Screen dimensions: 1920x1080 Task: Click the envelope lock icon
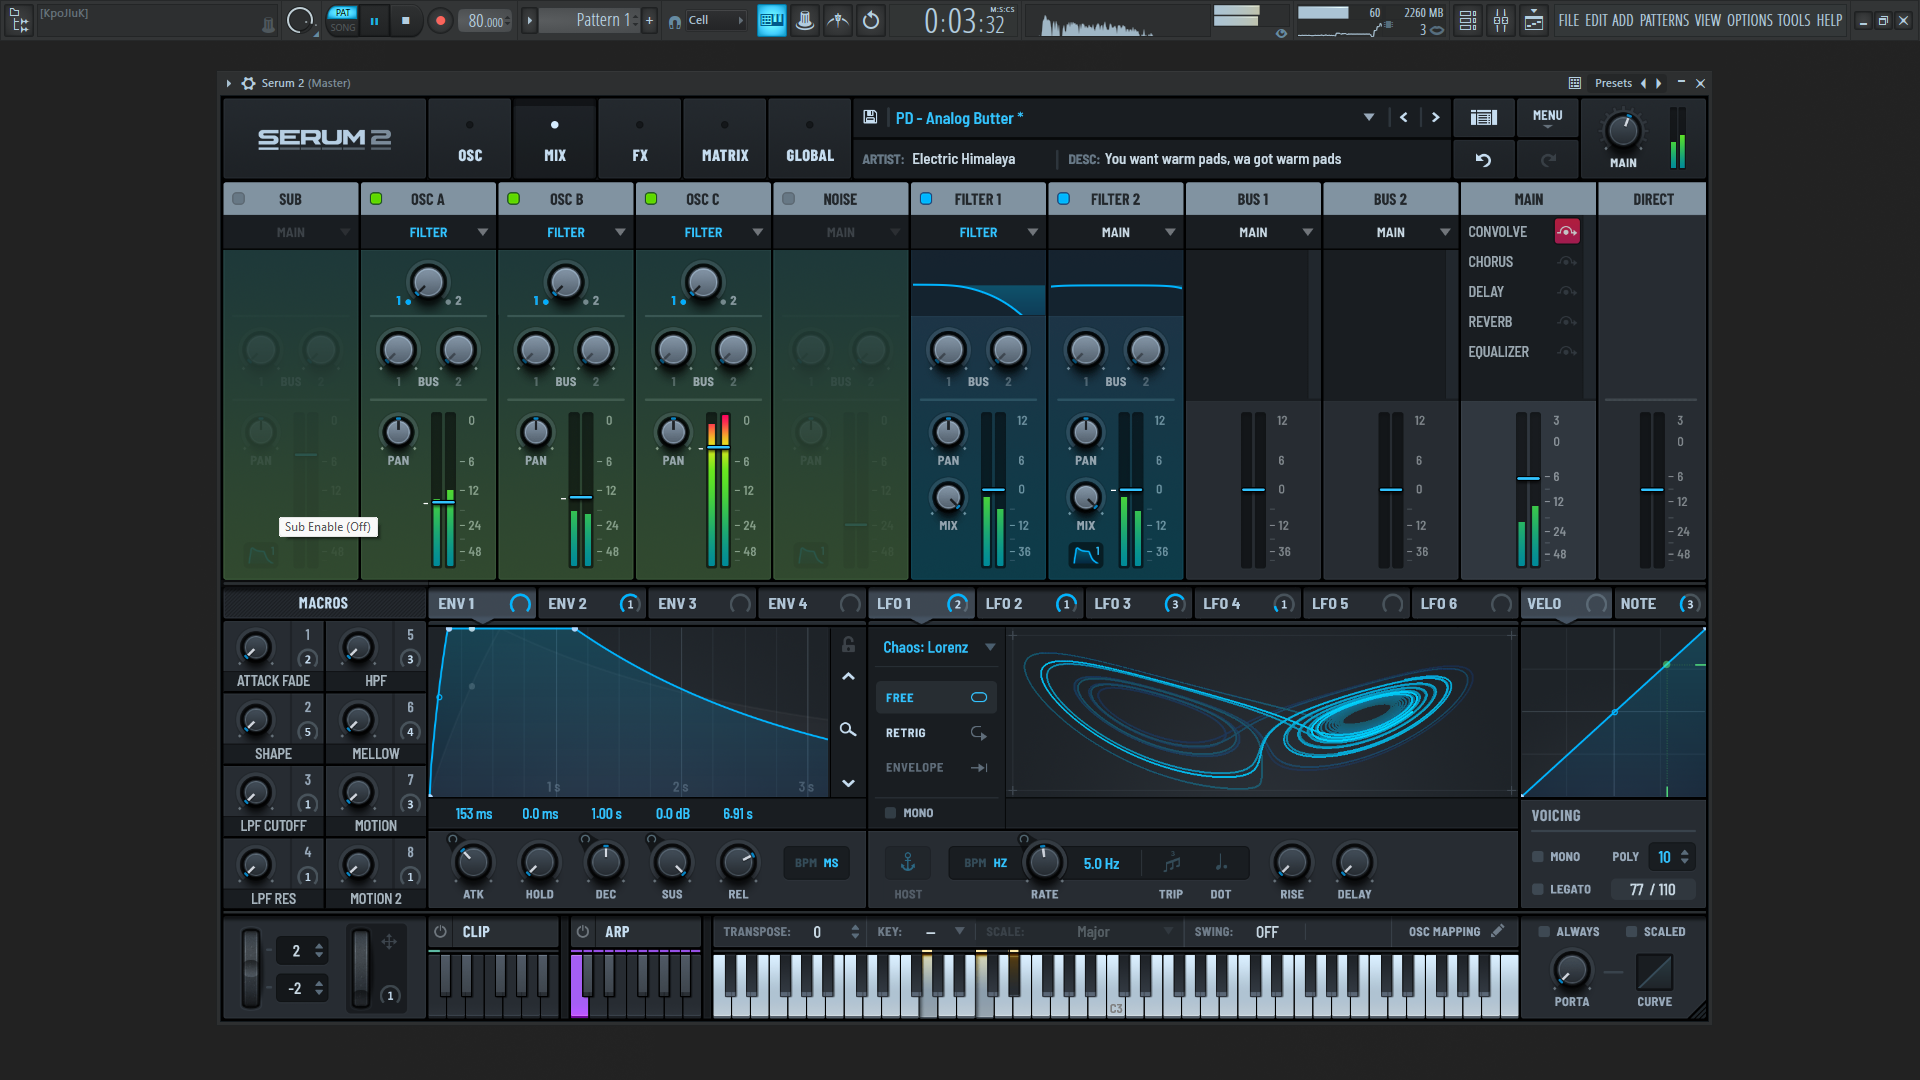(848, 645)
